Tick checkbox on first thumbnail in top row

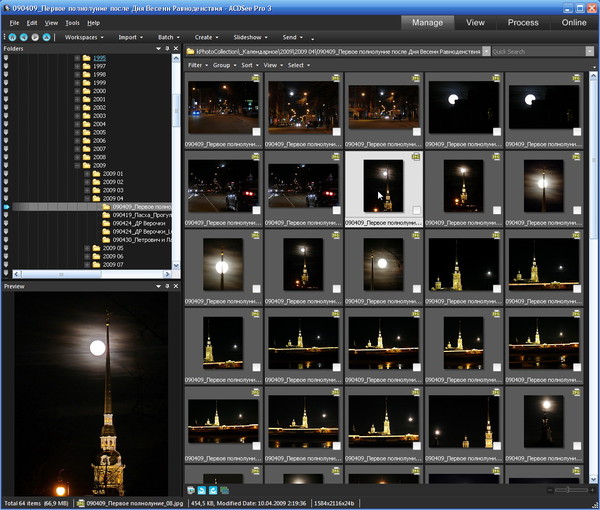256,132
